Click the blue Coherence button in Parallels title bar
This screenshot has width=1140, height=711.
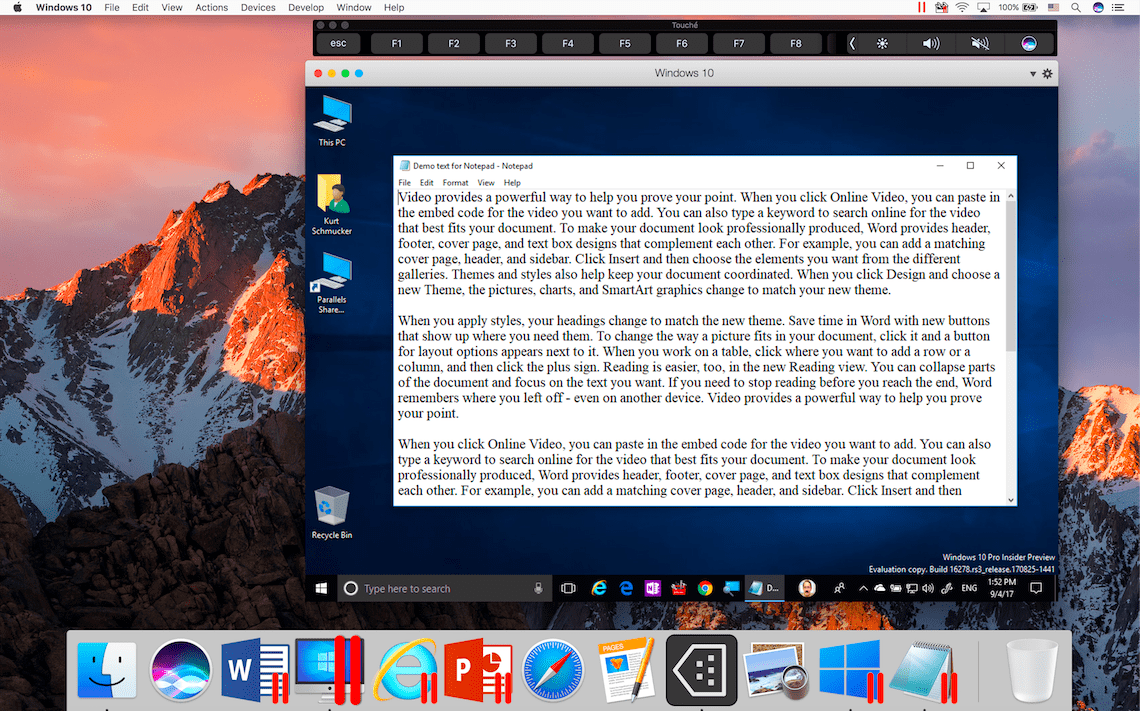click(358, 73)
